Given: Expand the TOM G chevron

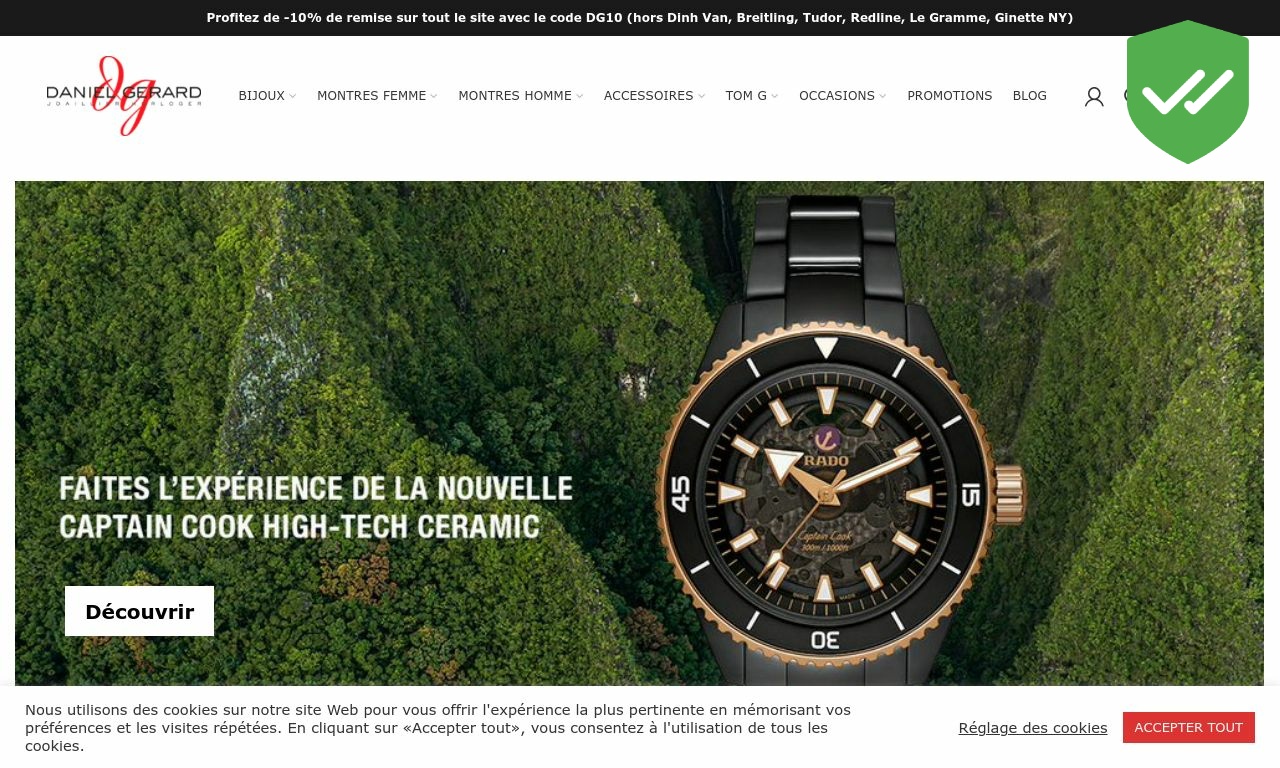Looking at the screenshot, I should tap(775, 97).
